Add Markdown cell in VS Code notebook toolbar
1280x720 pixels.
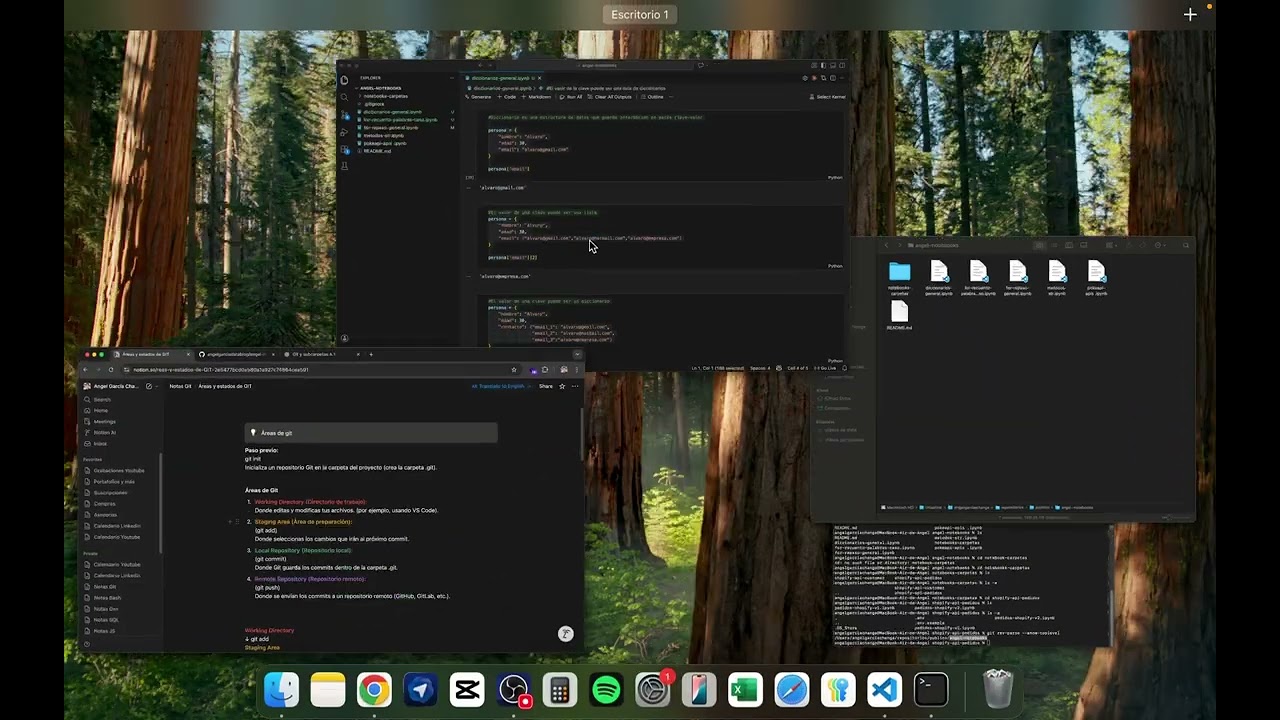(x=536, y=97)
